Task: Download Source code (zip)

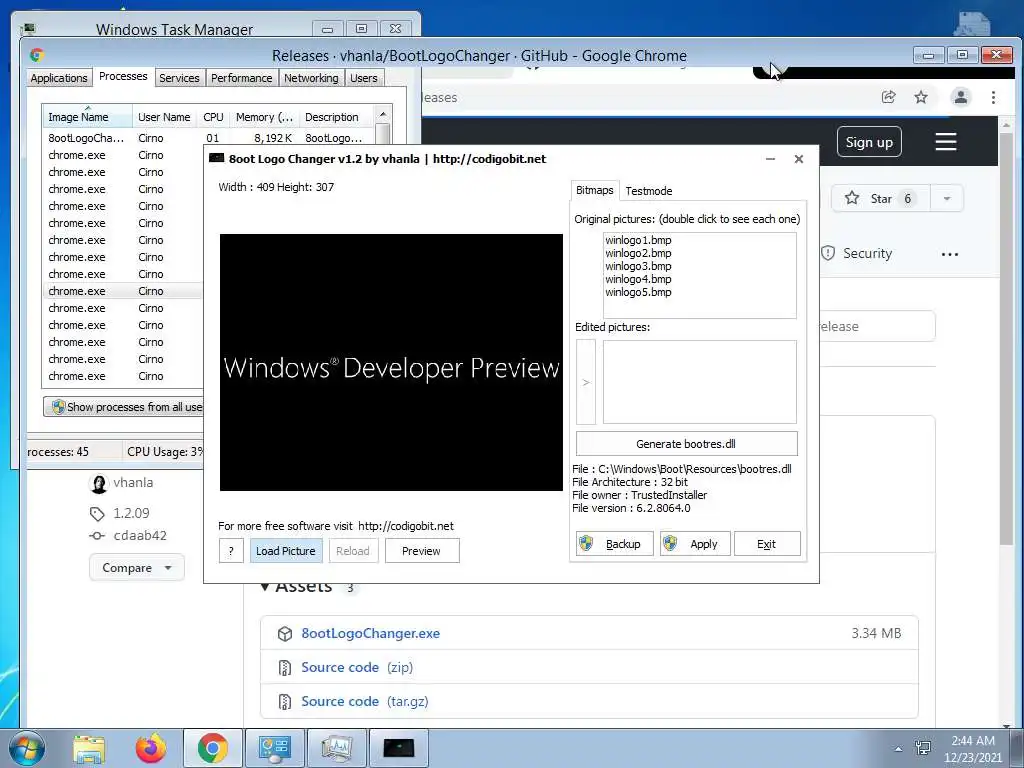Action: pos(357,667)
